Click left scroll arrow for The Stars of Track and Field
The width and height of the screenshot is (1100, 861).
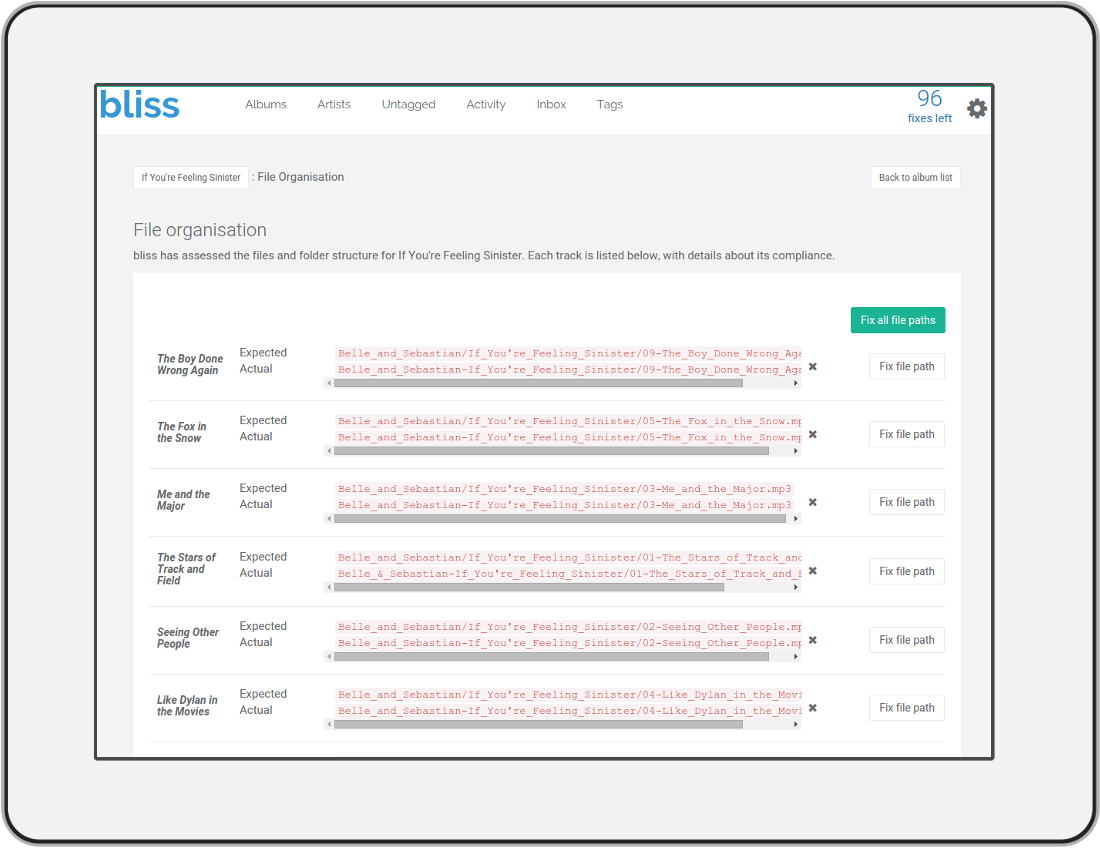pyautogui.click(x=329, y=587)
